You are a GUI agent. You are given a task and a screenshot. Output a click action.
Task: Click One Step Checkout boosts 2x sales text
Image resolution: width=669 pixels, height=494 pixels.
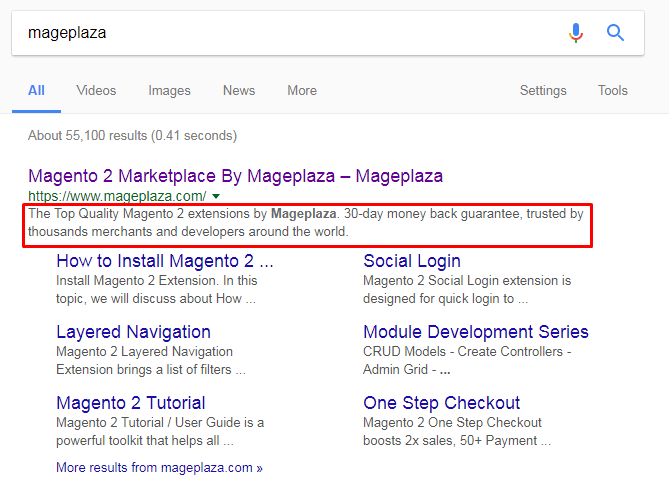[457, 431]
